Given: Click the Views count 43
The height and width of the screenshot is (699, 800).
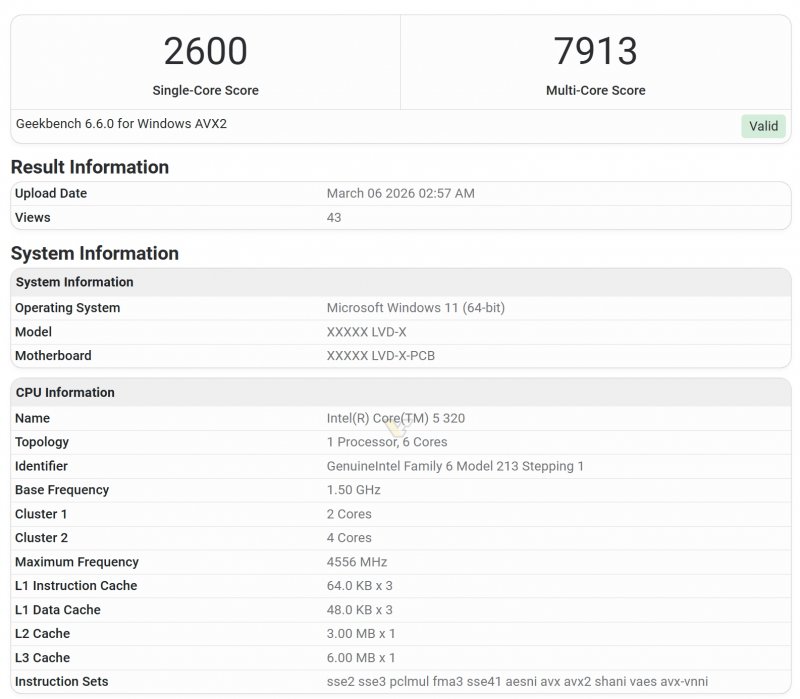Looking at the screenshot, I should 333,217.
